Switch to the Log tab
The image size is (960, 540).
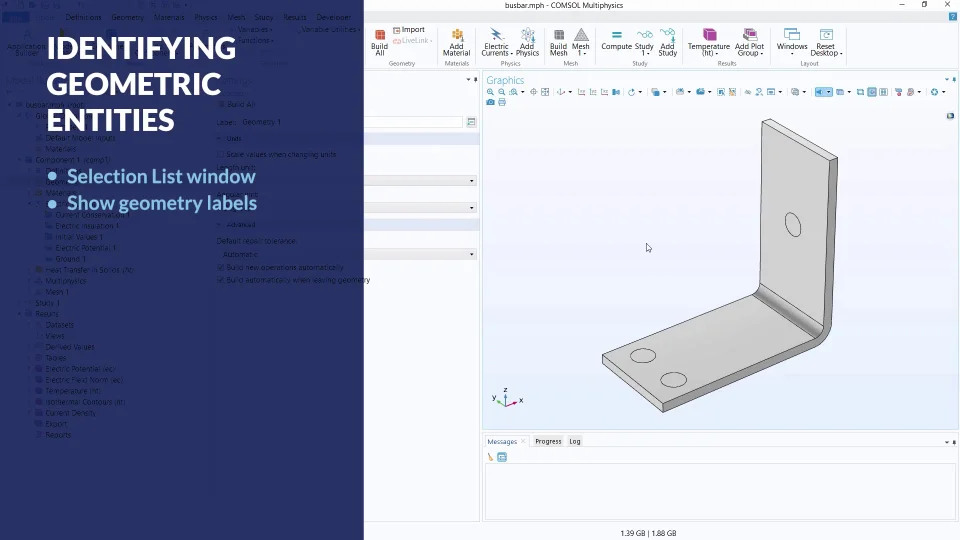(x=575, y=441)
